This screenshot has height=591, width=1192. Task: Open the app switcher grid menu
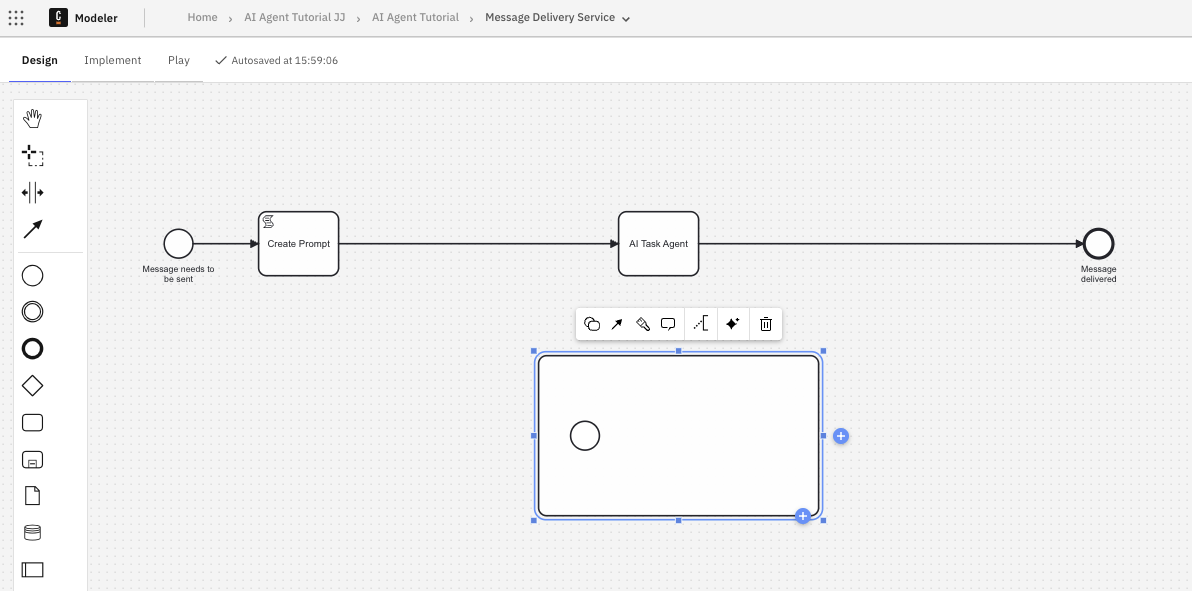[x=16, y=18]
